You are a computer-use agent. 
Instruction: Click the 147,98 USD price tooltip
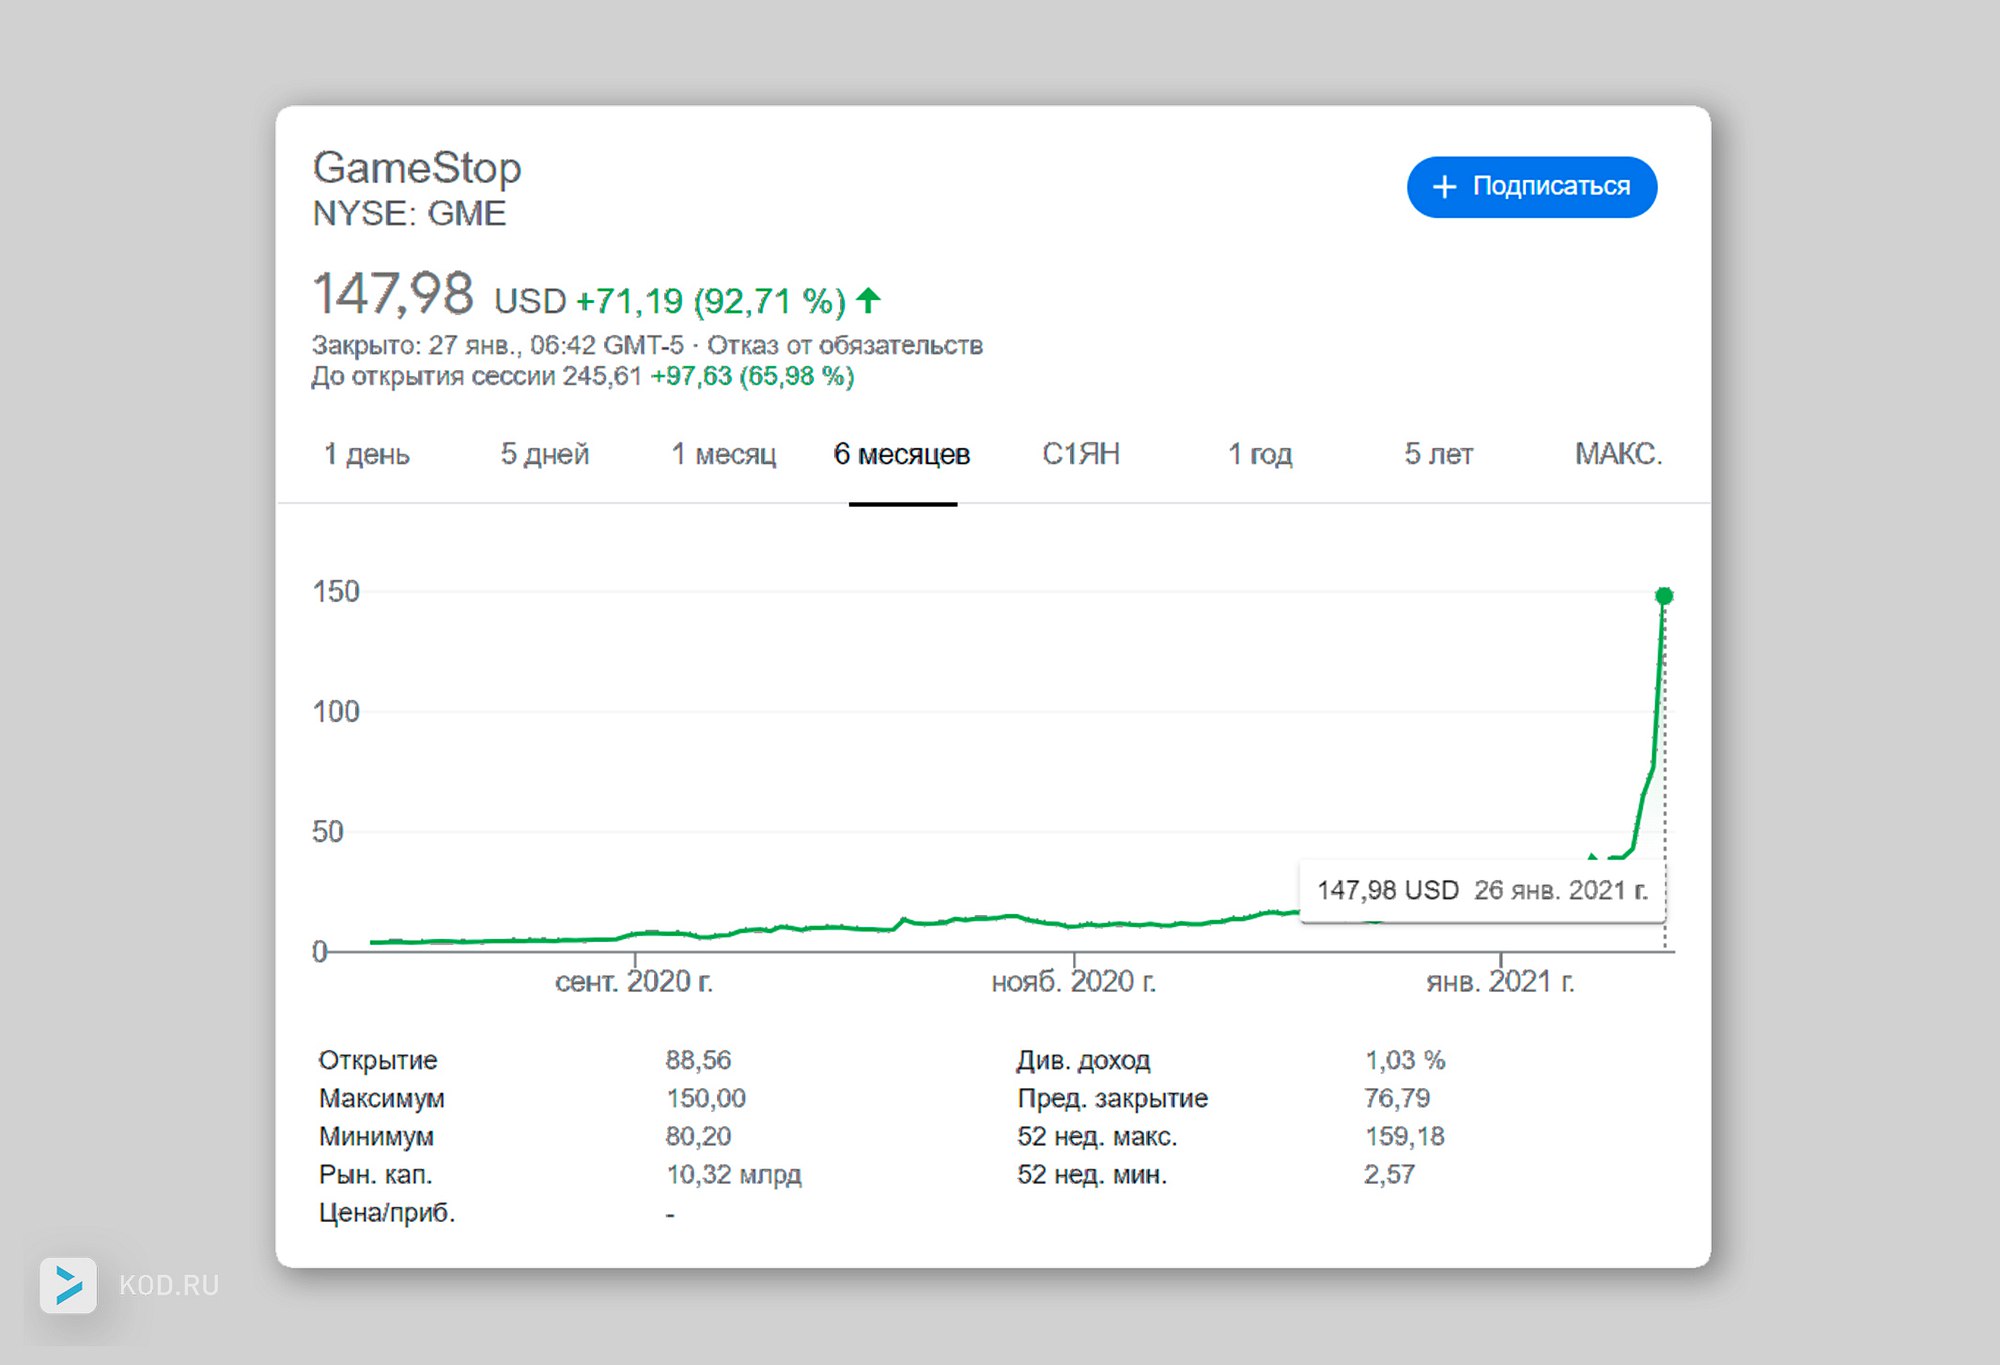click(1481, 890)
